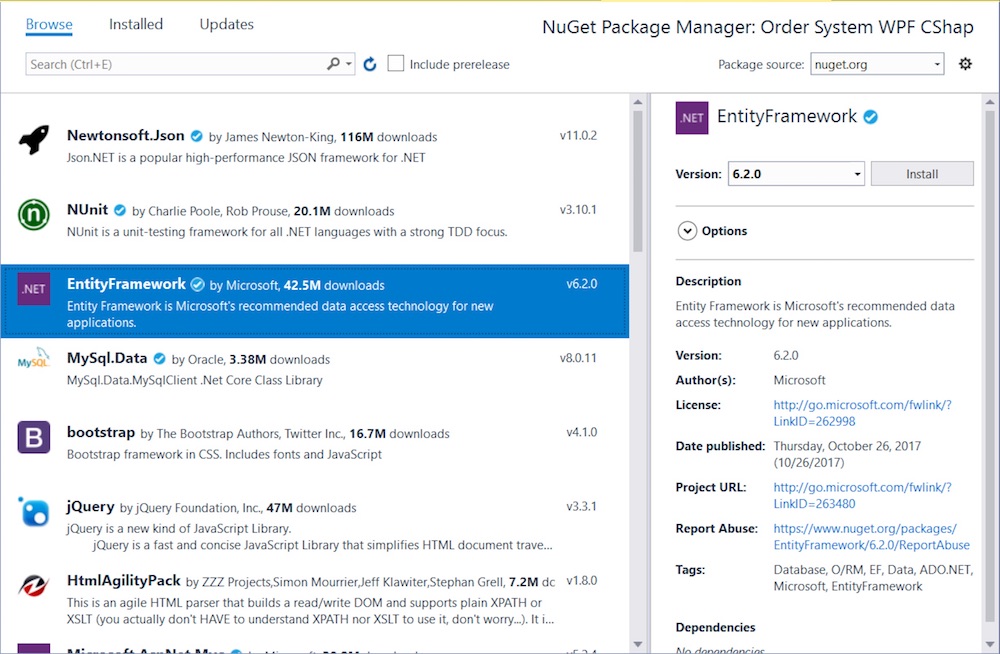Click the NUnit green package icon
The image size is (1000, 654).
click(34, 215)
